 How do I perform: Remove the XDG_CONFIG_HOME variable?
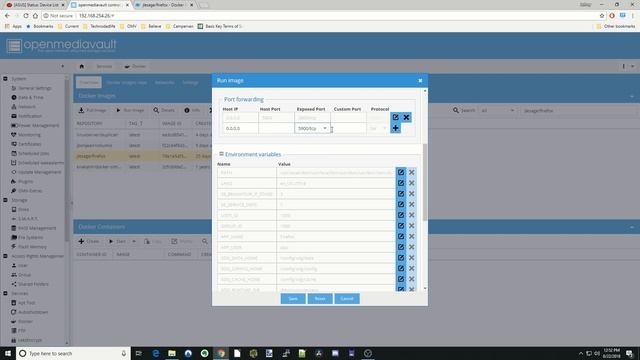pos(411,269)
